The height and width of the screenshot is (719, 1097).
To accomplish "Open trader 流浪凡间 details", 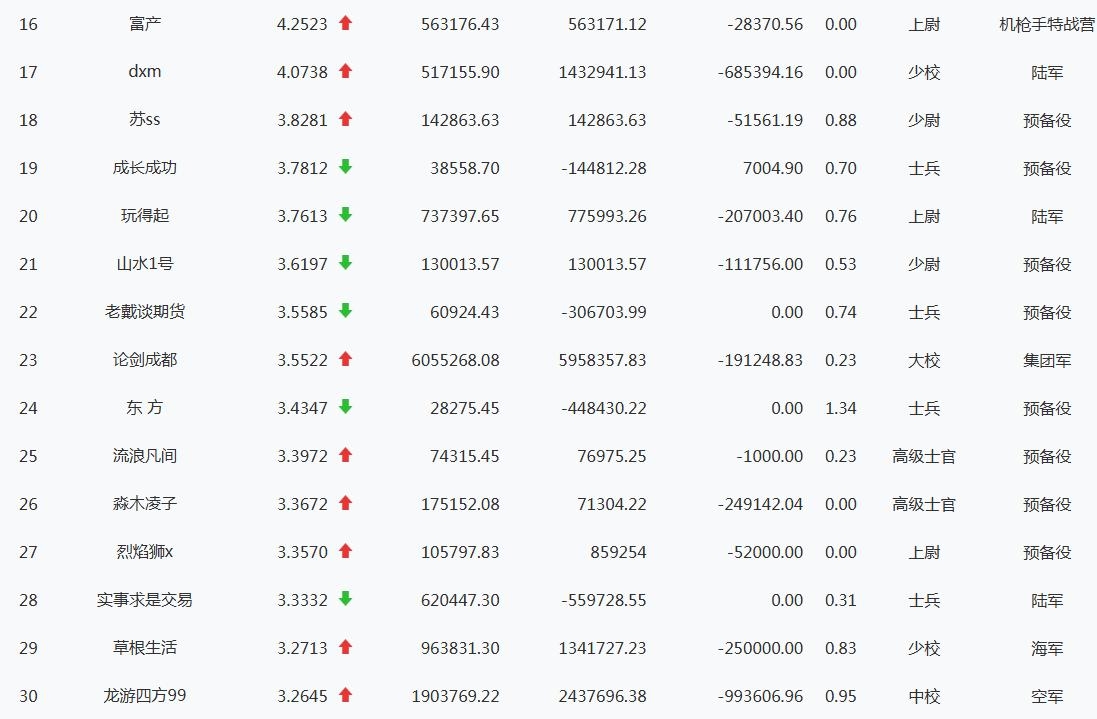I will pyautogui.click(x=145, y=456).
